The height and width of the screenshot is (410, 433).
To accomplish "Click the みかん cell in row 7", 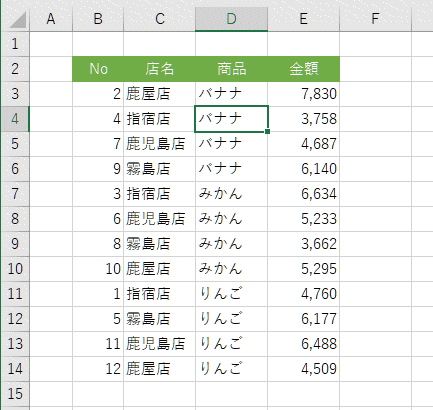I will (231, 194).
